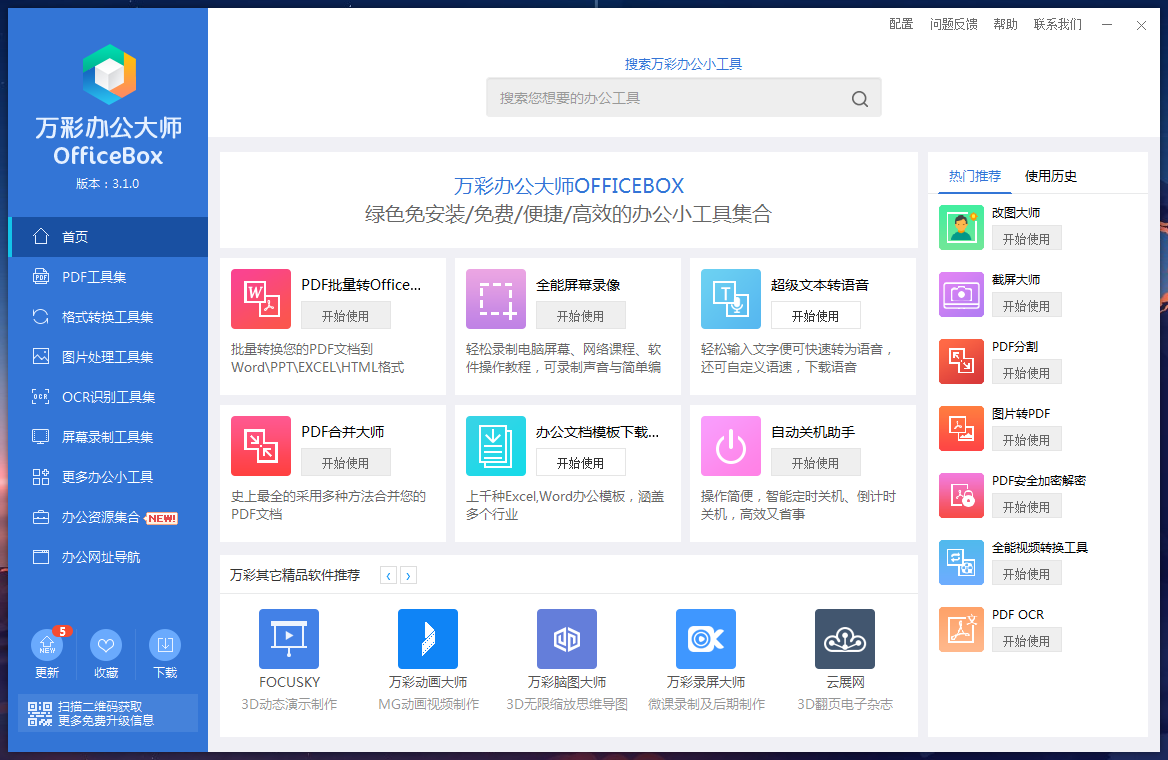The width and height of the screenshot is (1168, 760).
Task: Open the PDF OCR icon
Action: [961, 630]
